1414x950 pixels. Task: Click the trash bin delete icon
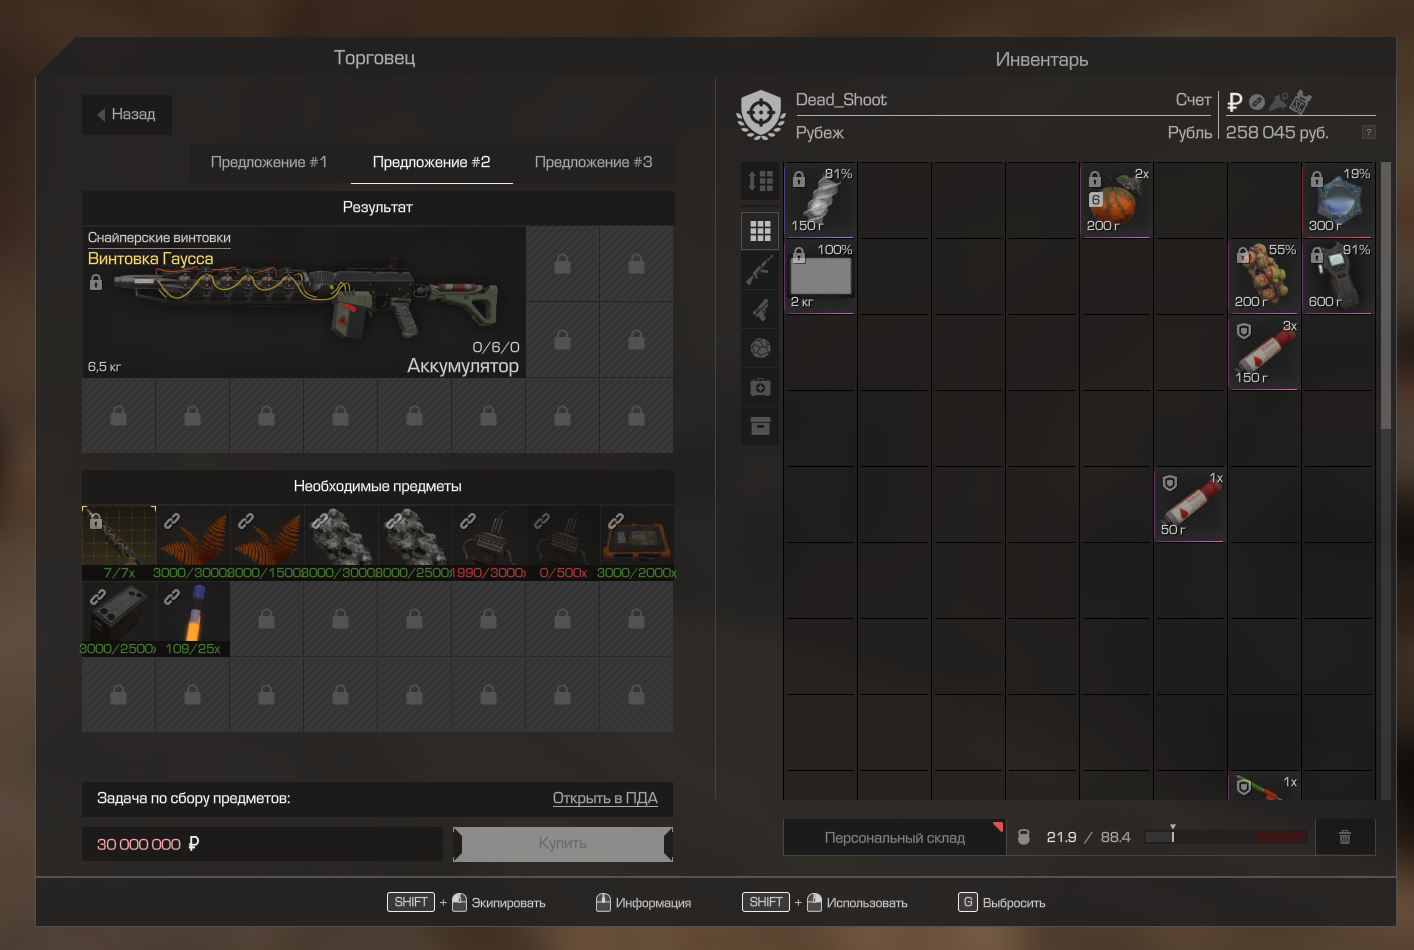click(1345, 837)
